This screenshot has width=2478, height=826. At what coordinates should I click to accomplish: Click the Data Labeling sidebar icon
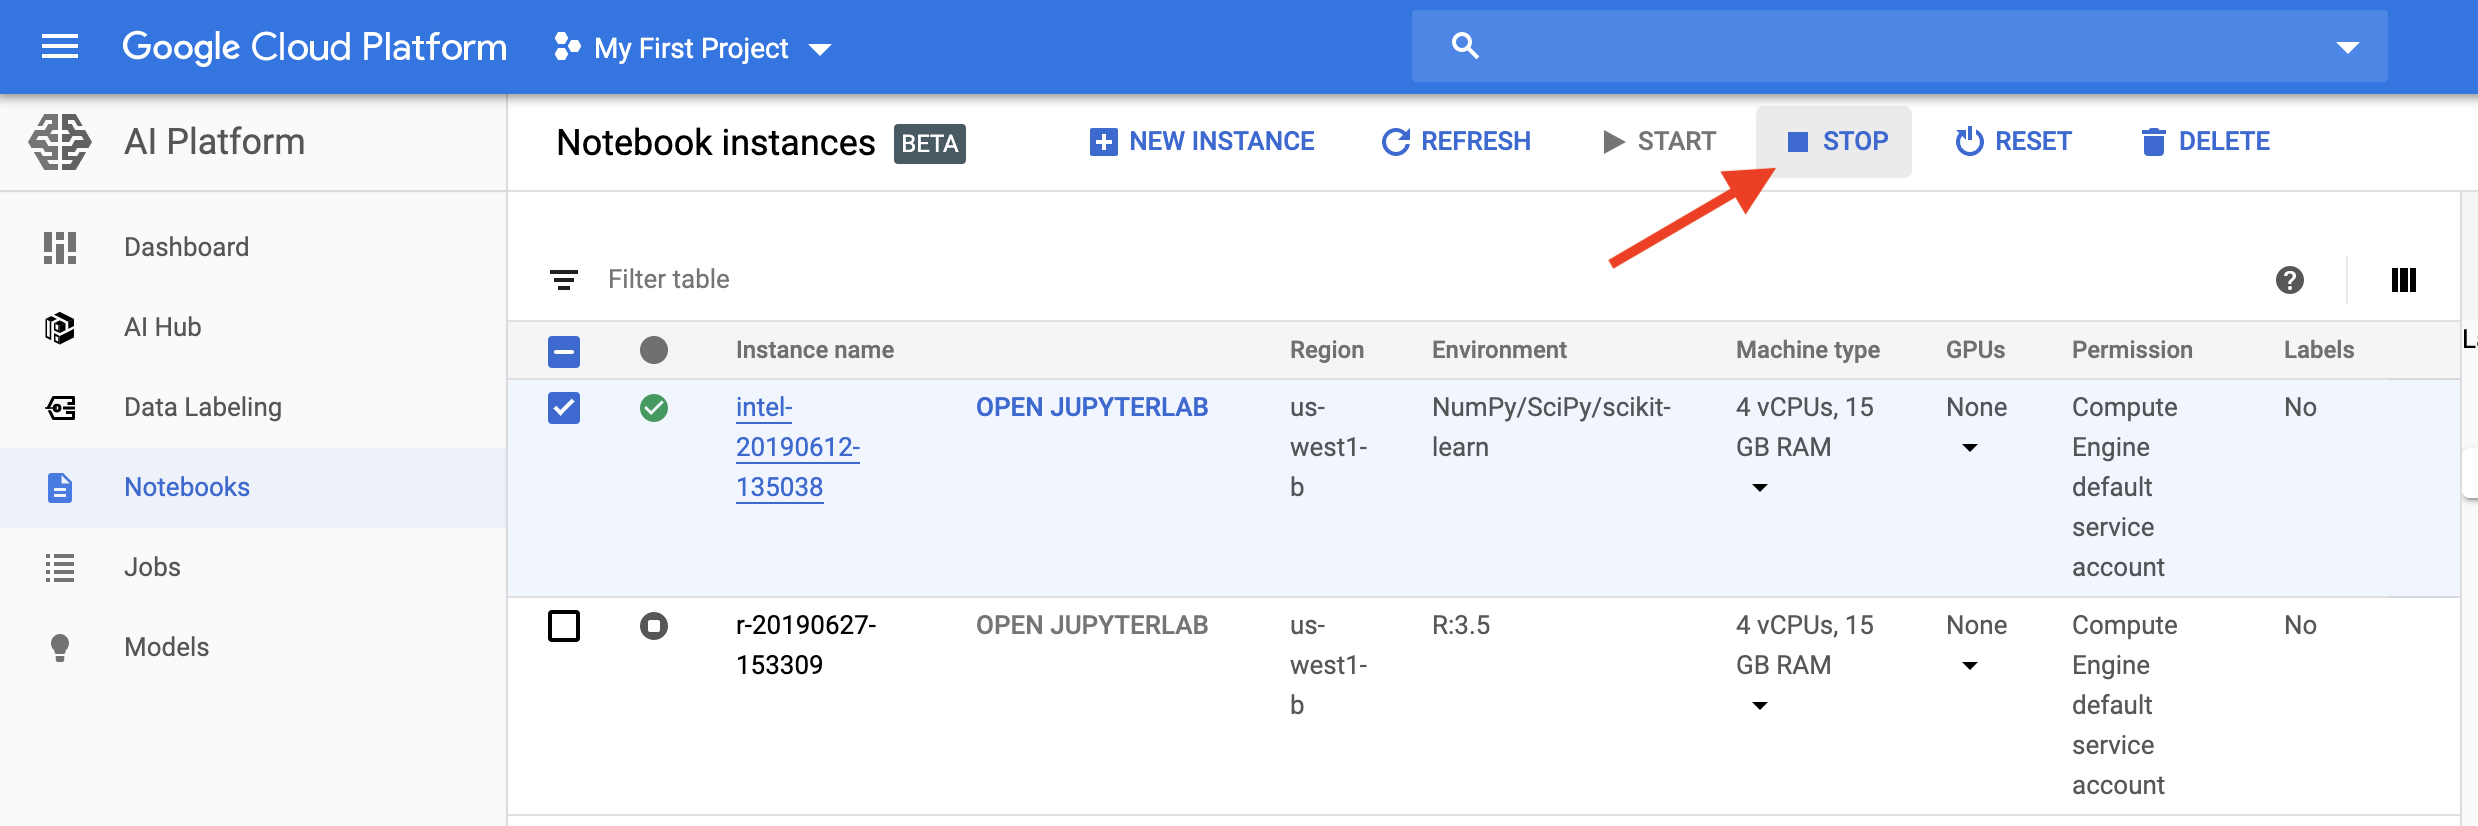(x=60, y=407)
